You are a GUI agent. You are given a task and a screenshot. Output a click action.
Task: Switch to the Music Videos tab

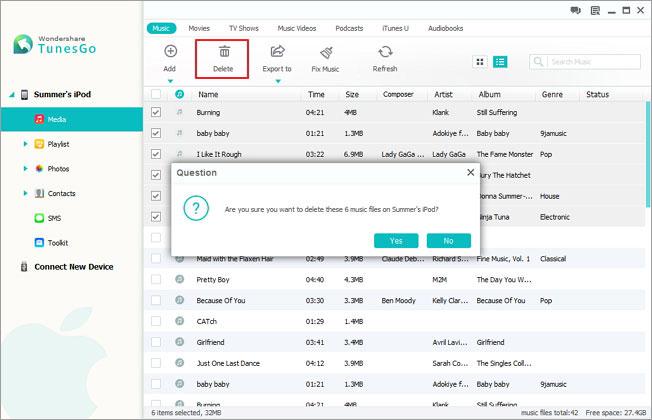point(297,28)
